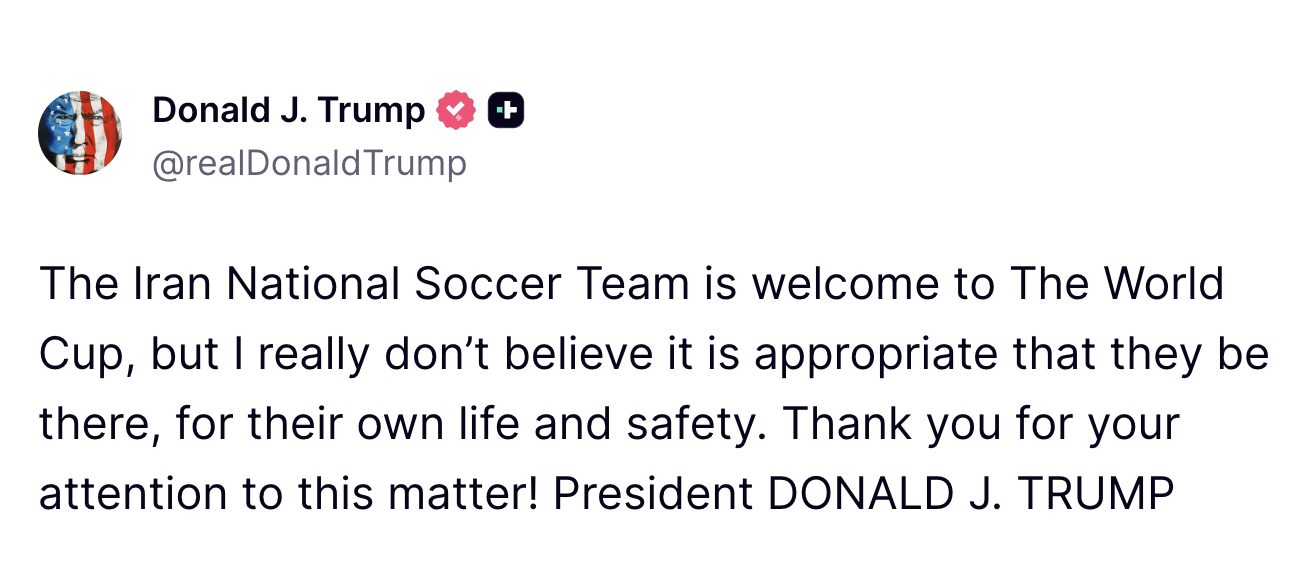Click "attention to this matter!" text

pyautogui.click(x=289, y=494)
